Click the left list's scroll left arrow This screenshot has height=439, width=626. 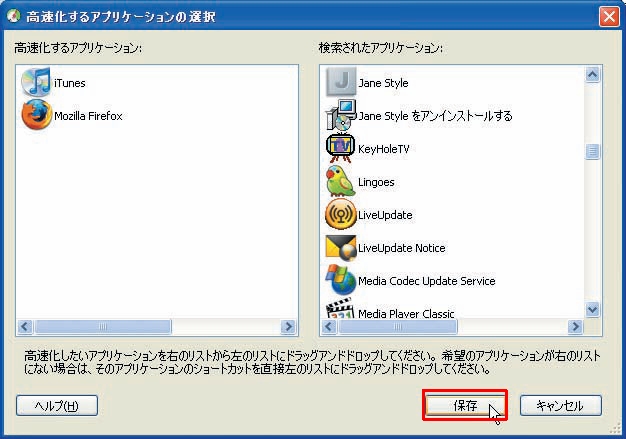click(25, 326)
